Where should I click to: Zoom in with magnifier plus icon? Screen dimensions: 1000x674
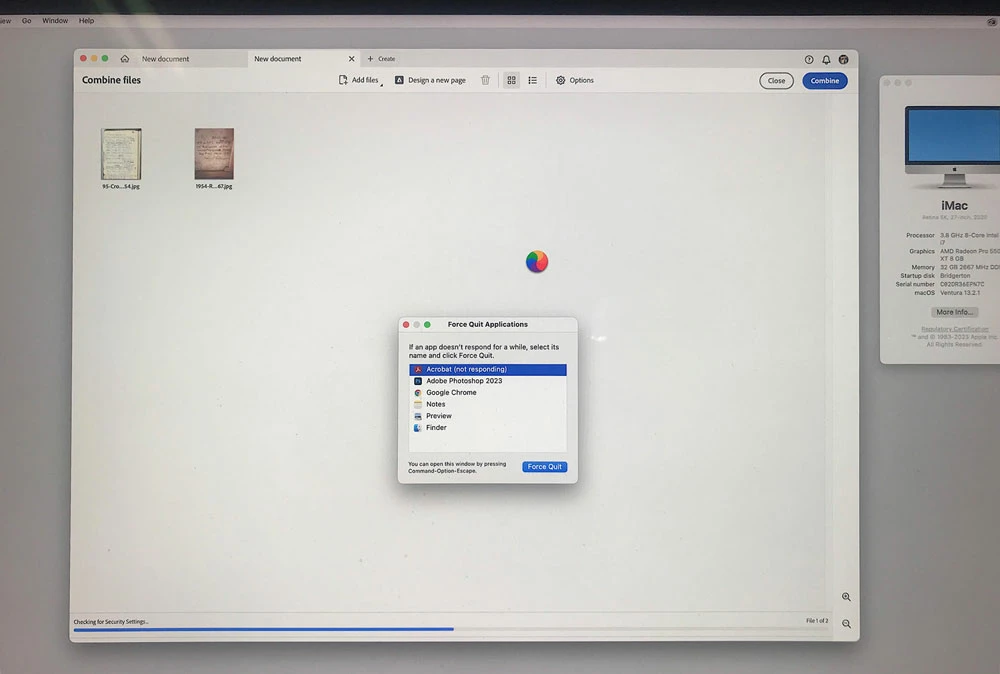(x=846, y=597)
